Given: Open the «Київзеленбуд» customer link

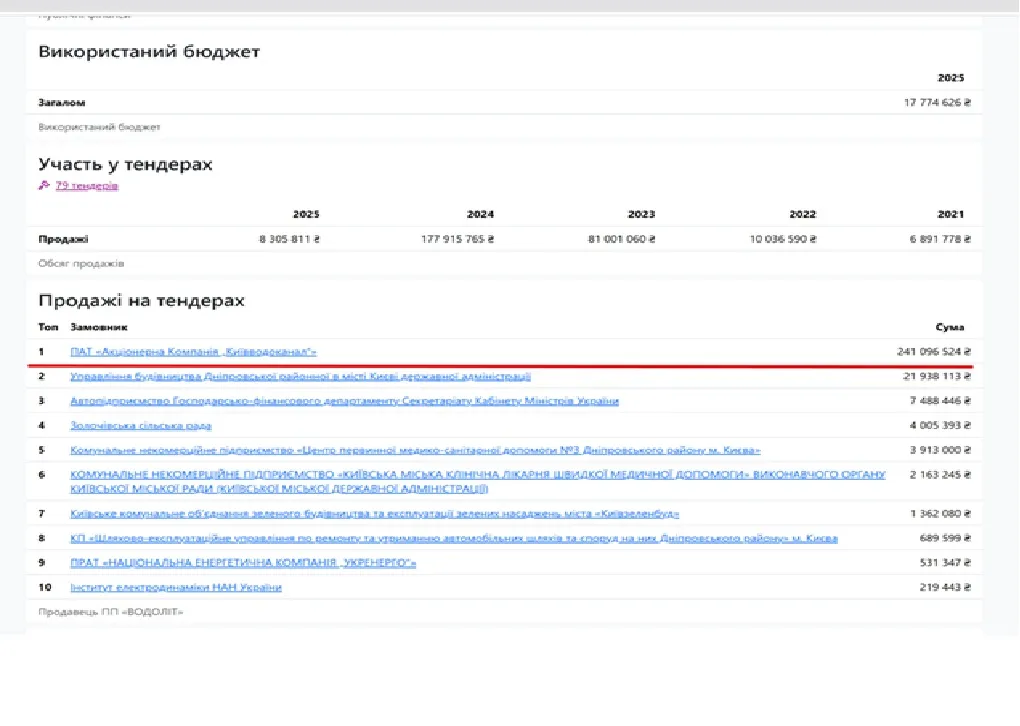Looking at the screenshot, I should [x=375, y=514].
